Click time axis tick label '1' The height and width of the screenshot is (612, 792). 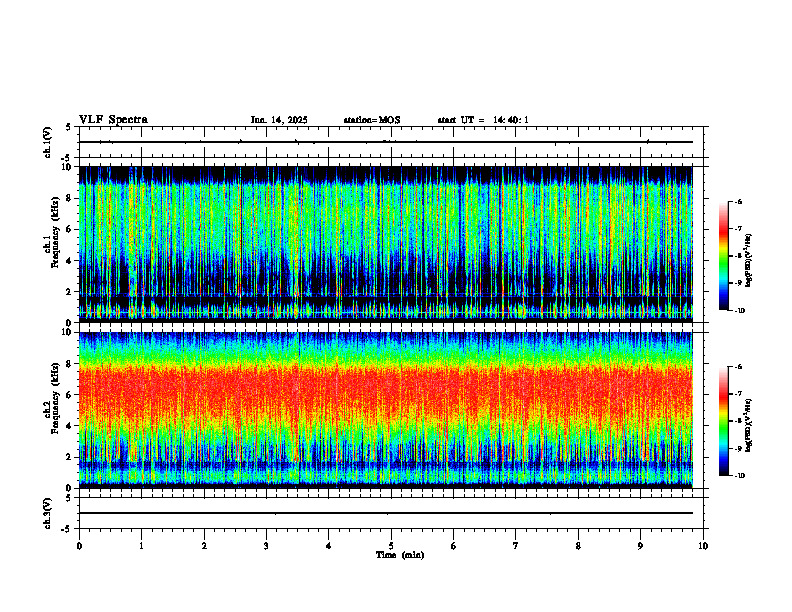click(142, 546)
